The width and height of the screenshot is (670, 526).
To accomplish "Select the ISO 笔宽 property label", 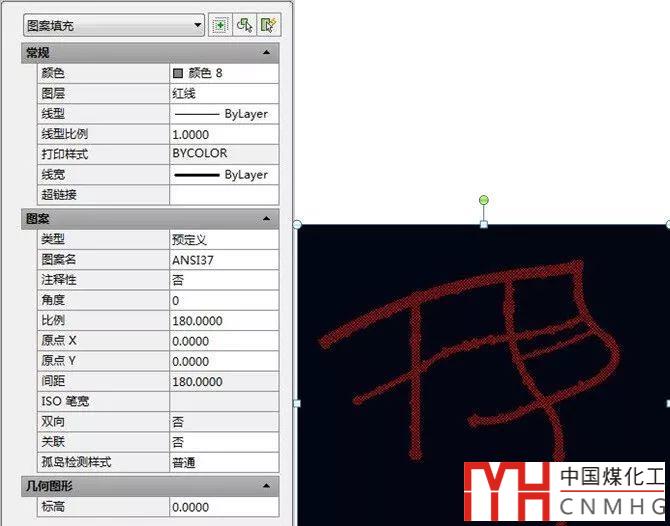I will (65, 401).
